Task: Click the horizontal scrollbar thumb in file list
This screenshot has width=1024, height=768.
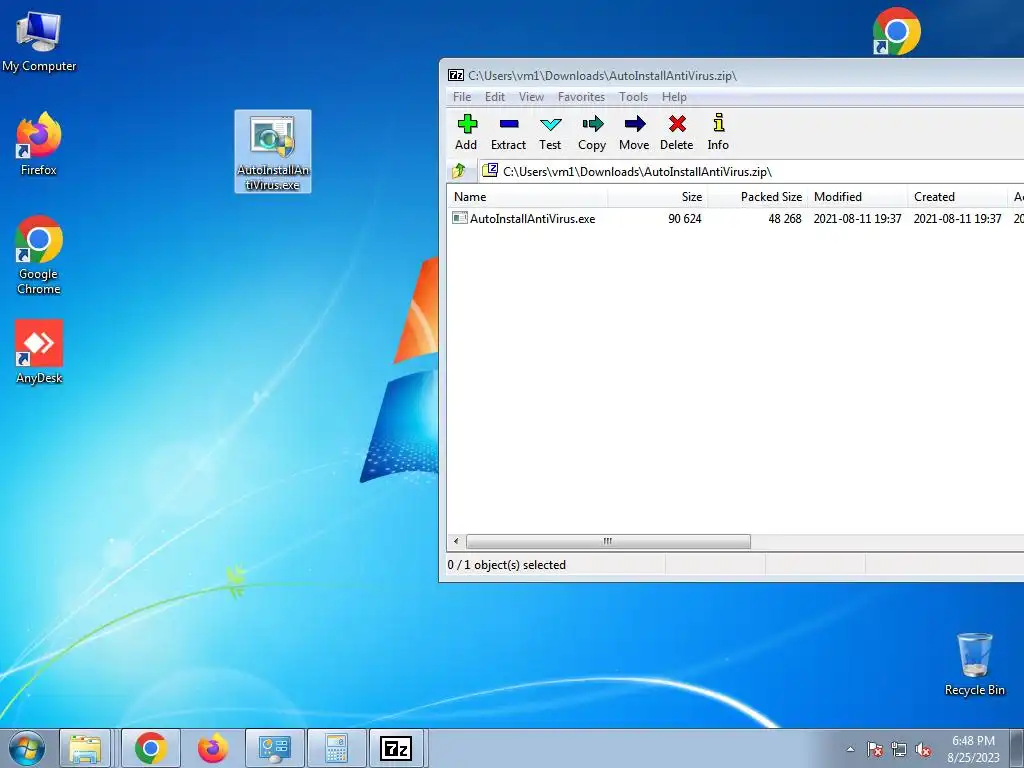Action: [608, 541]
